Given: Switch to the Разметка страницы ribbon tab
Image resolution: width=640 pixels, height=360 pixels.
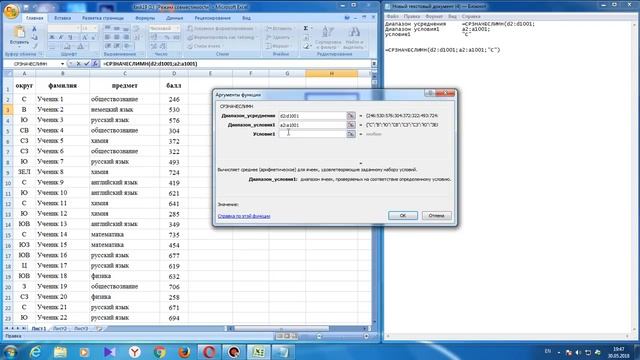Looking at the screenshot, I should point(103,18).
